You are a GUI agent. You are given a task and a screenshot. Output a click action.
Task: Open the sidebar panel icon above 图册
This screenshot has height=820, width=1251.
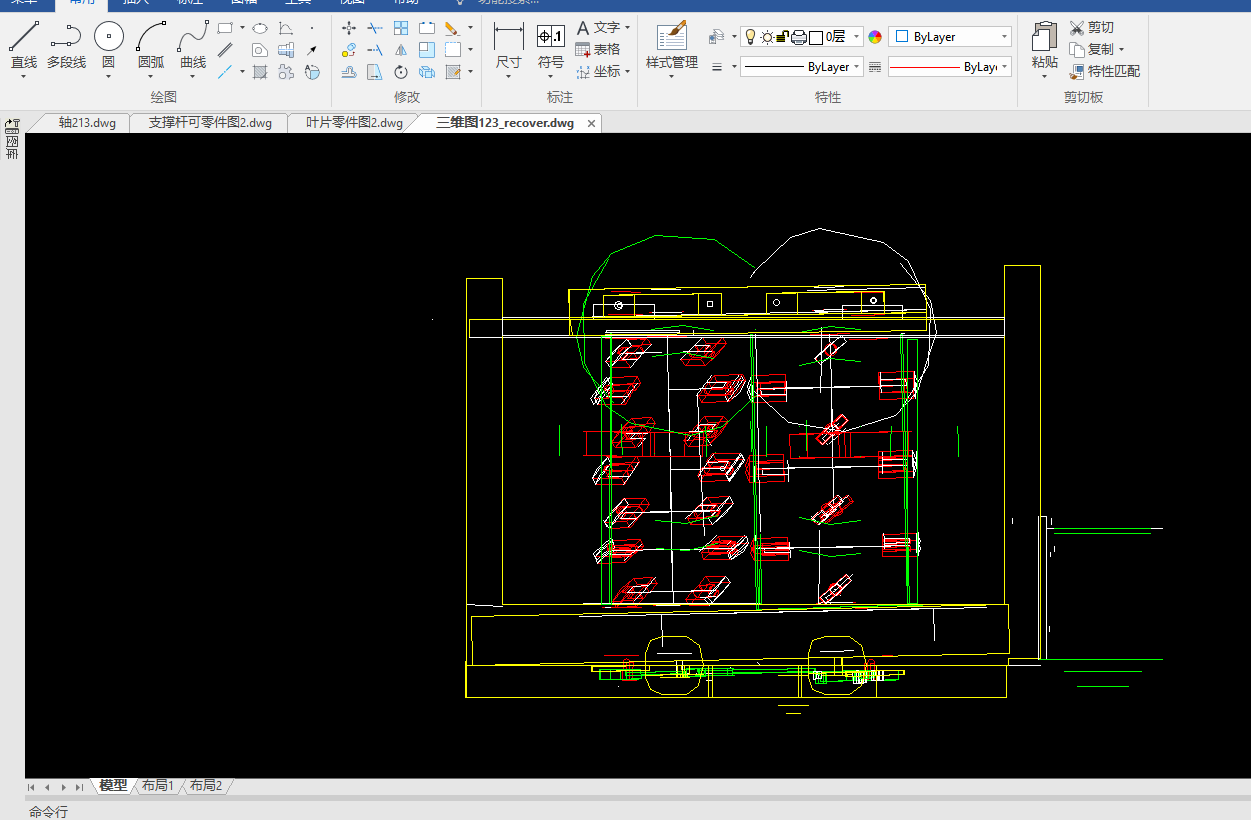pyautogui.click(x=12, y=125)
